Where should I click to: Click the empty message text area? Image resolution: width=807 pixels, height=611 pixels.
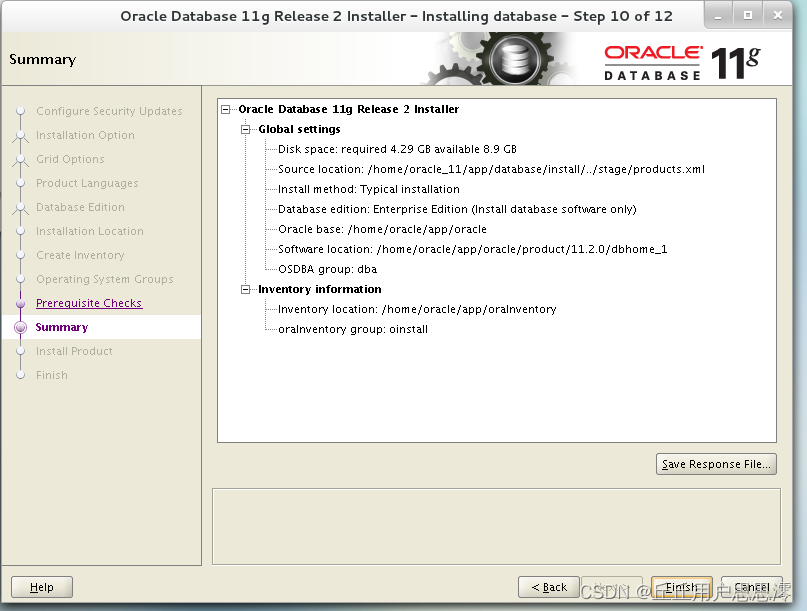click(x=496, y=527)
